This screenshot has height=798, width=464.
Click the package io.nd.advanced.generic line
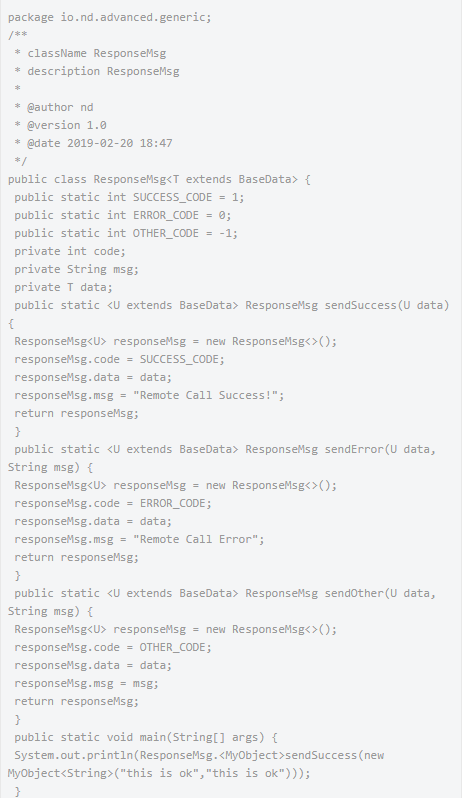109,17
